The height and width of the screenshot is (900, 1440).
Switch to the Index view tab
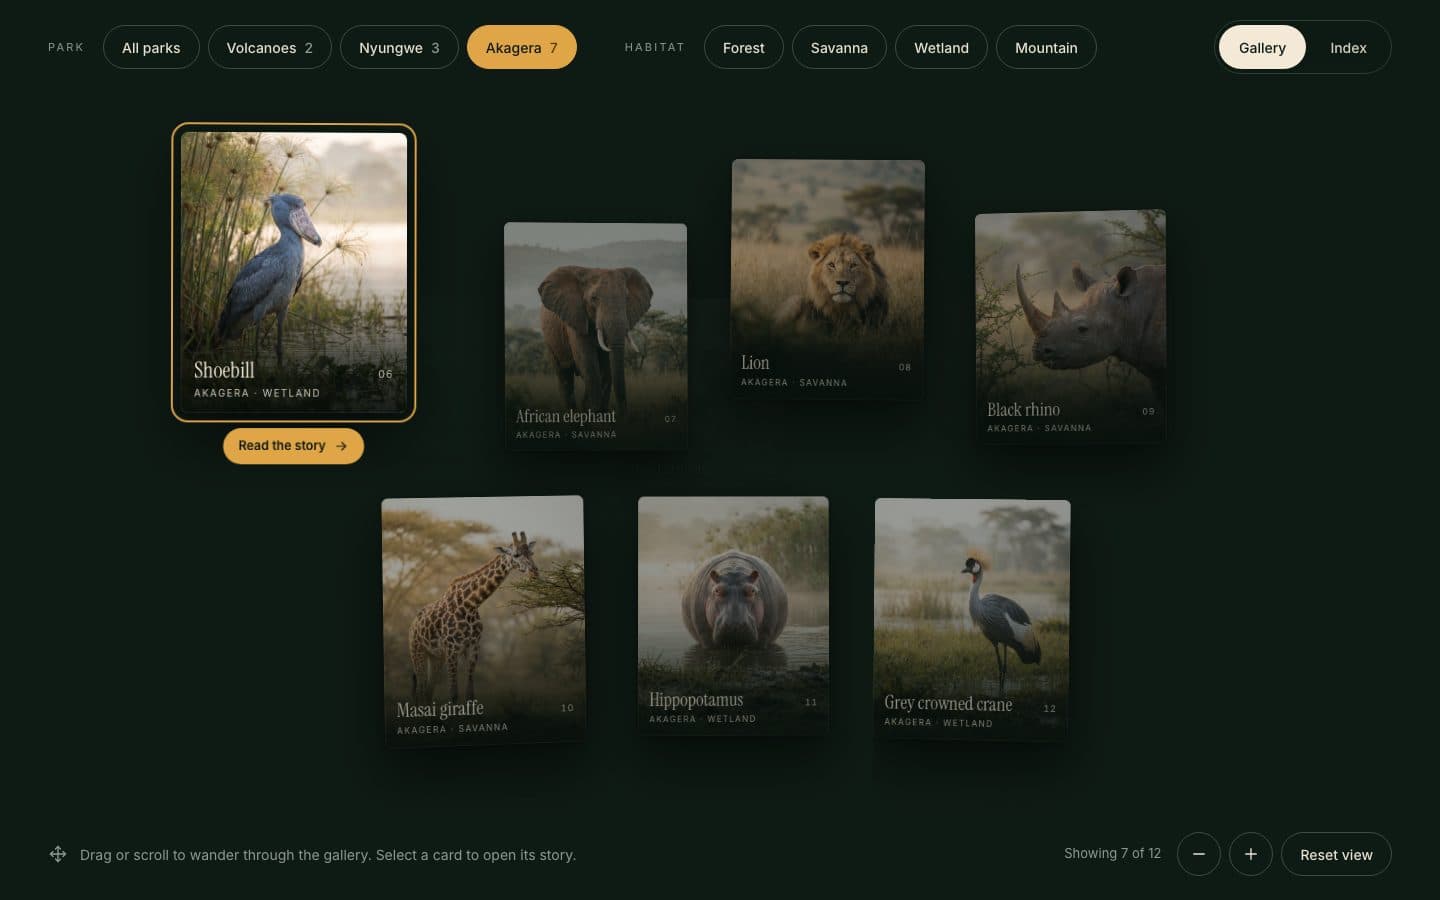1348,47
